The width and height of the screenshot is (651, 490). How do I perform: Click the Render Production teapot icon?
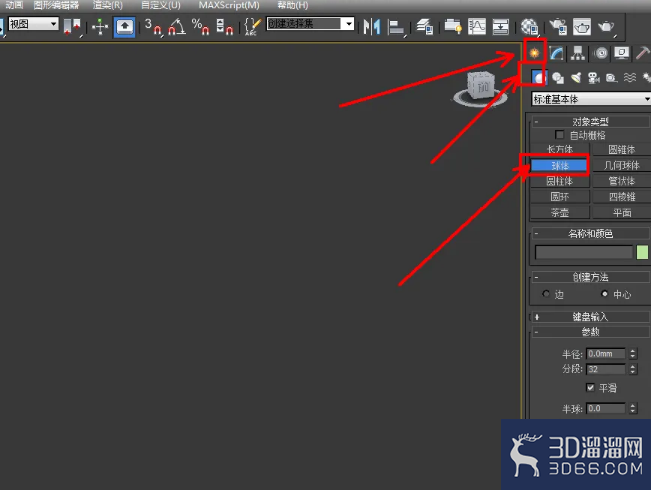606,27
